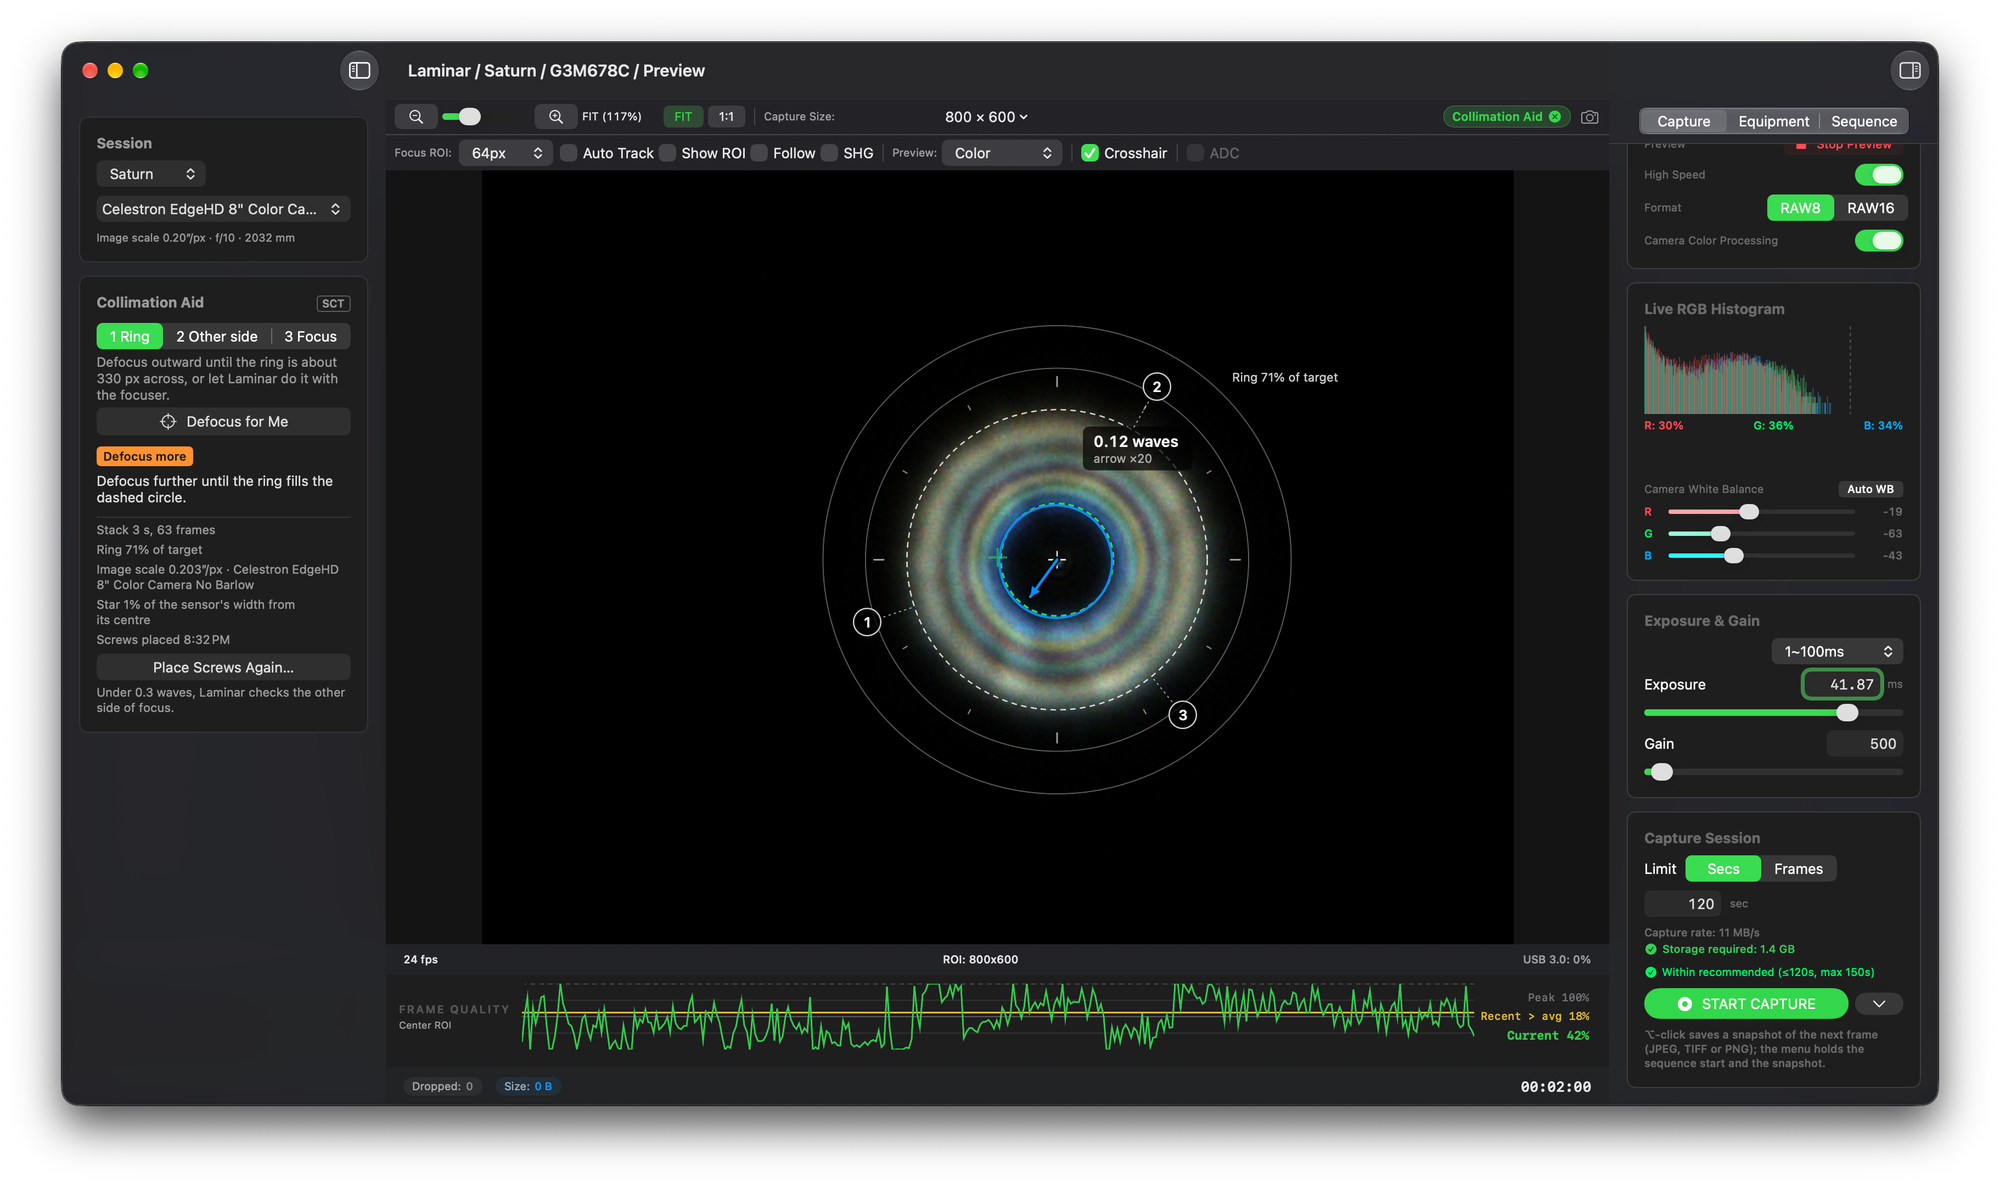This screenshot has width=2000, height=1187.
Task: Enable the Follow checkbox
Action: [x=759, y=153]
